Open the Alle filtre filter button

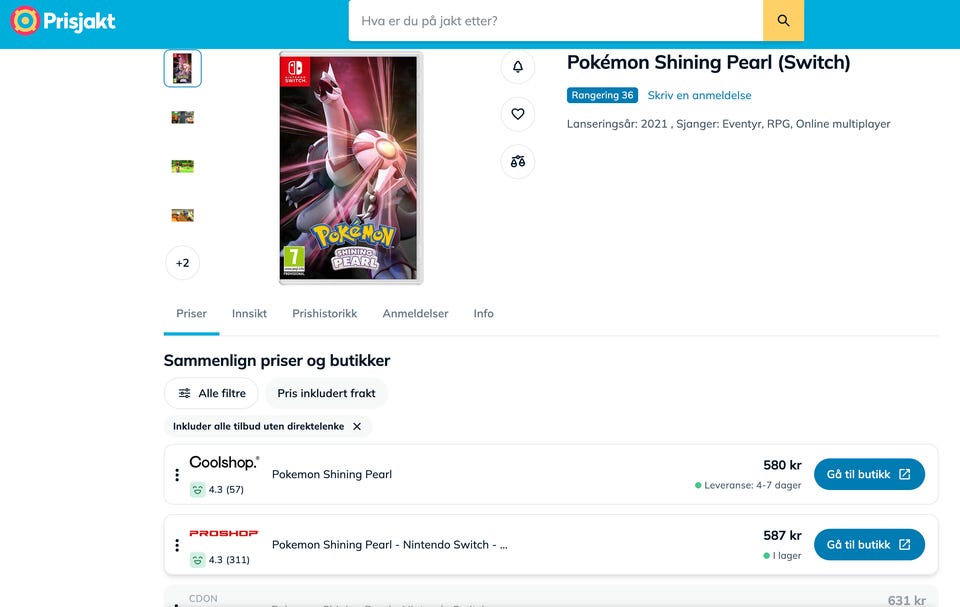[x=211, y=393]
